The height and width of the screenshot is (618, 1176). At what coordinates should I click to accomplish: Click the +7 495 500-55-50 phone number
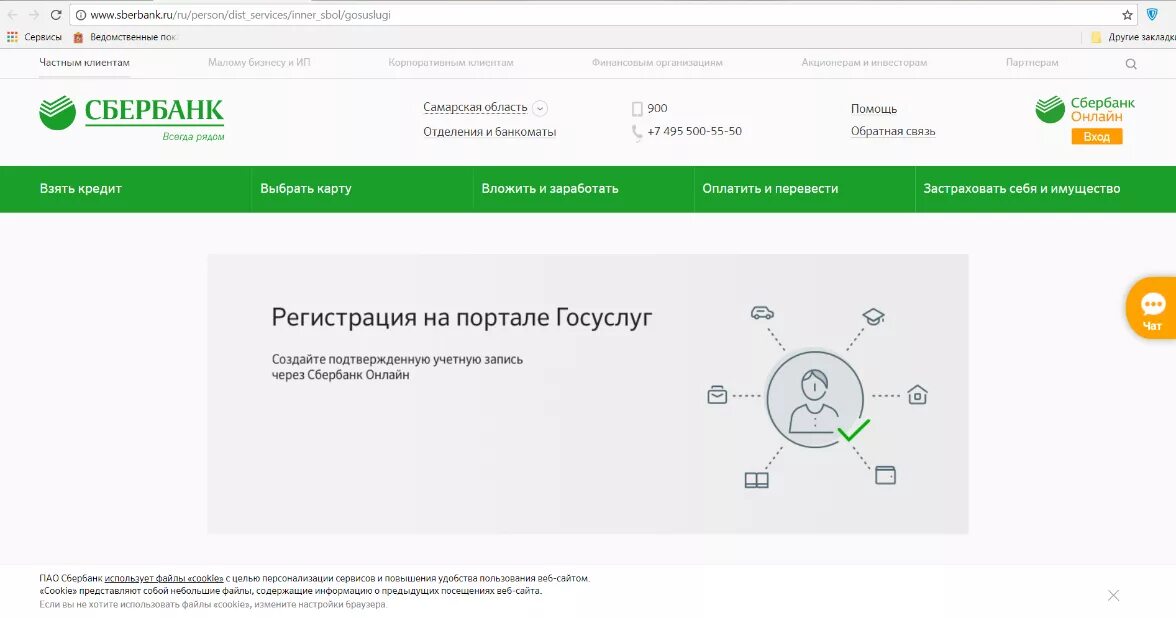pyautogui.click(x=694, y=131)
